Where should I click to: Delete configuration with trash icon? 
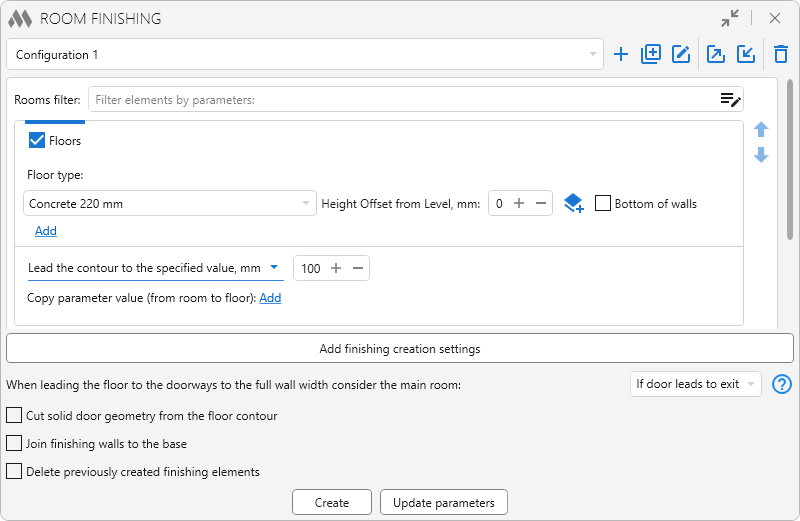pos(781,55)
